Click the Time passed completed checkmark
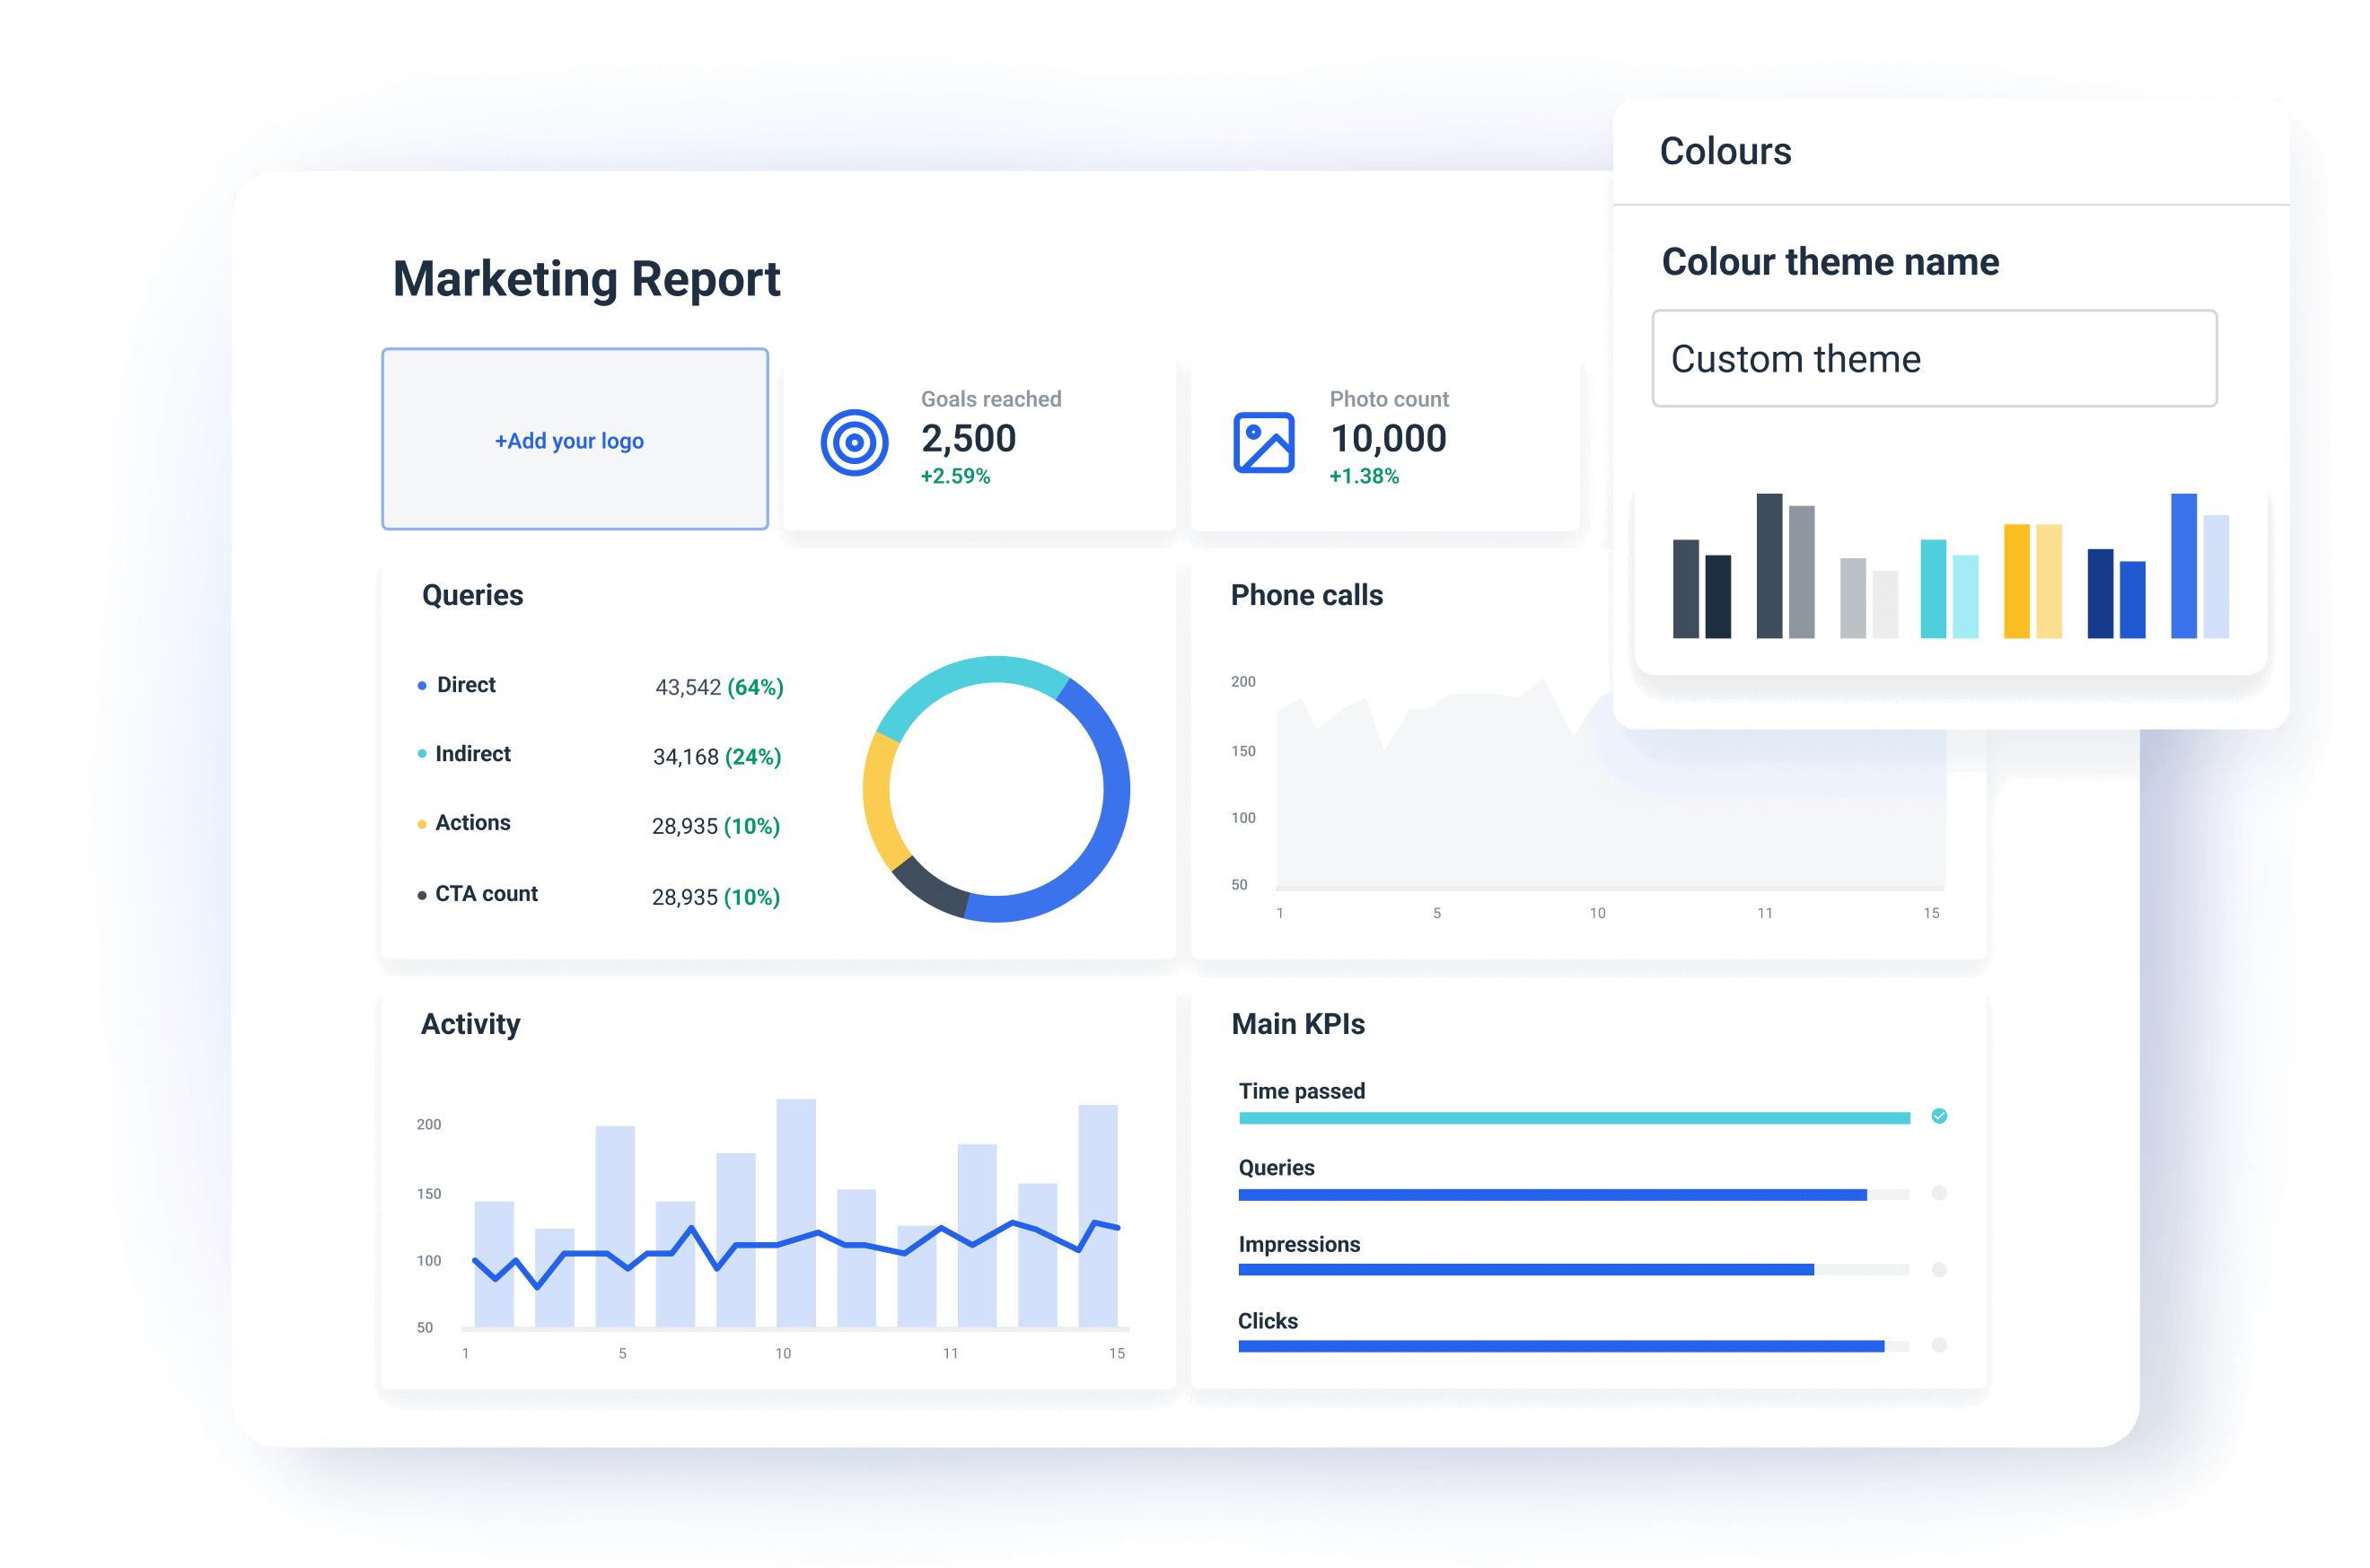2370x1568 pixels. pos(1938,1116)
